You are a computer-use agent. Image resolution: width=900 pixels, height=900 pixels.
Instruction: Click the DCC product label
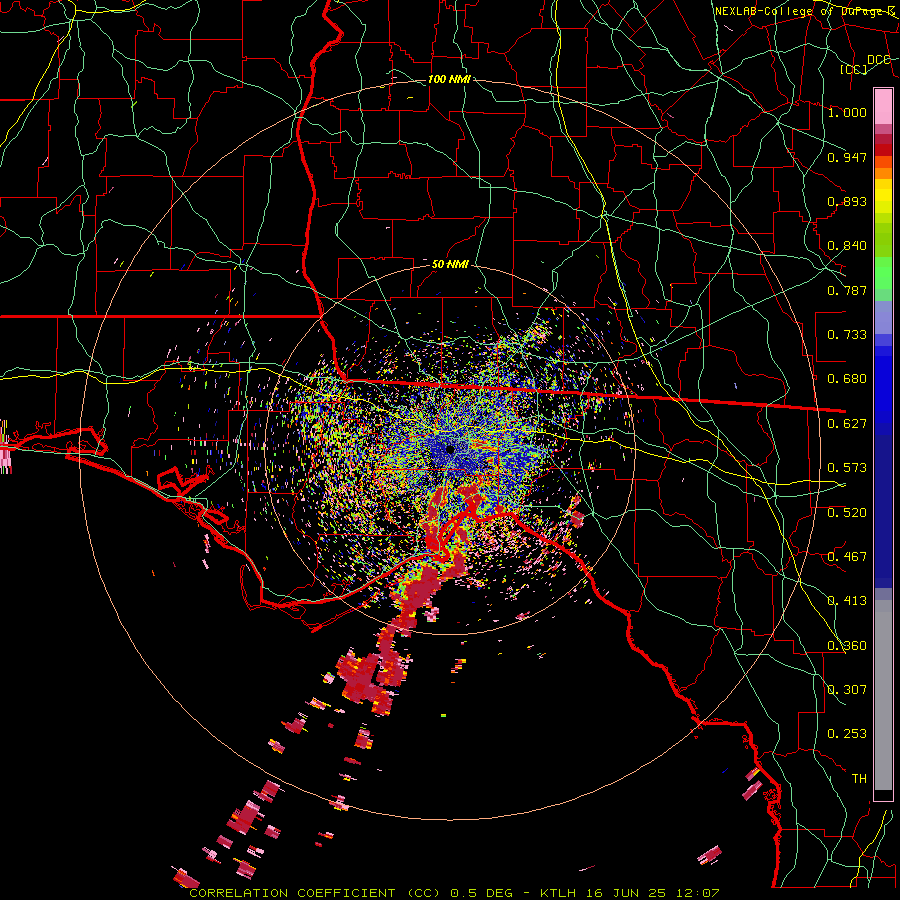[878, 59]
